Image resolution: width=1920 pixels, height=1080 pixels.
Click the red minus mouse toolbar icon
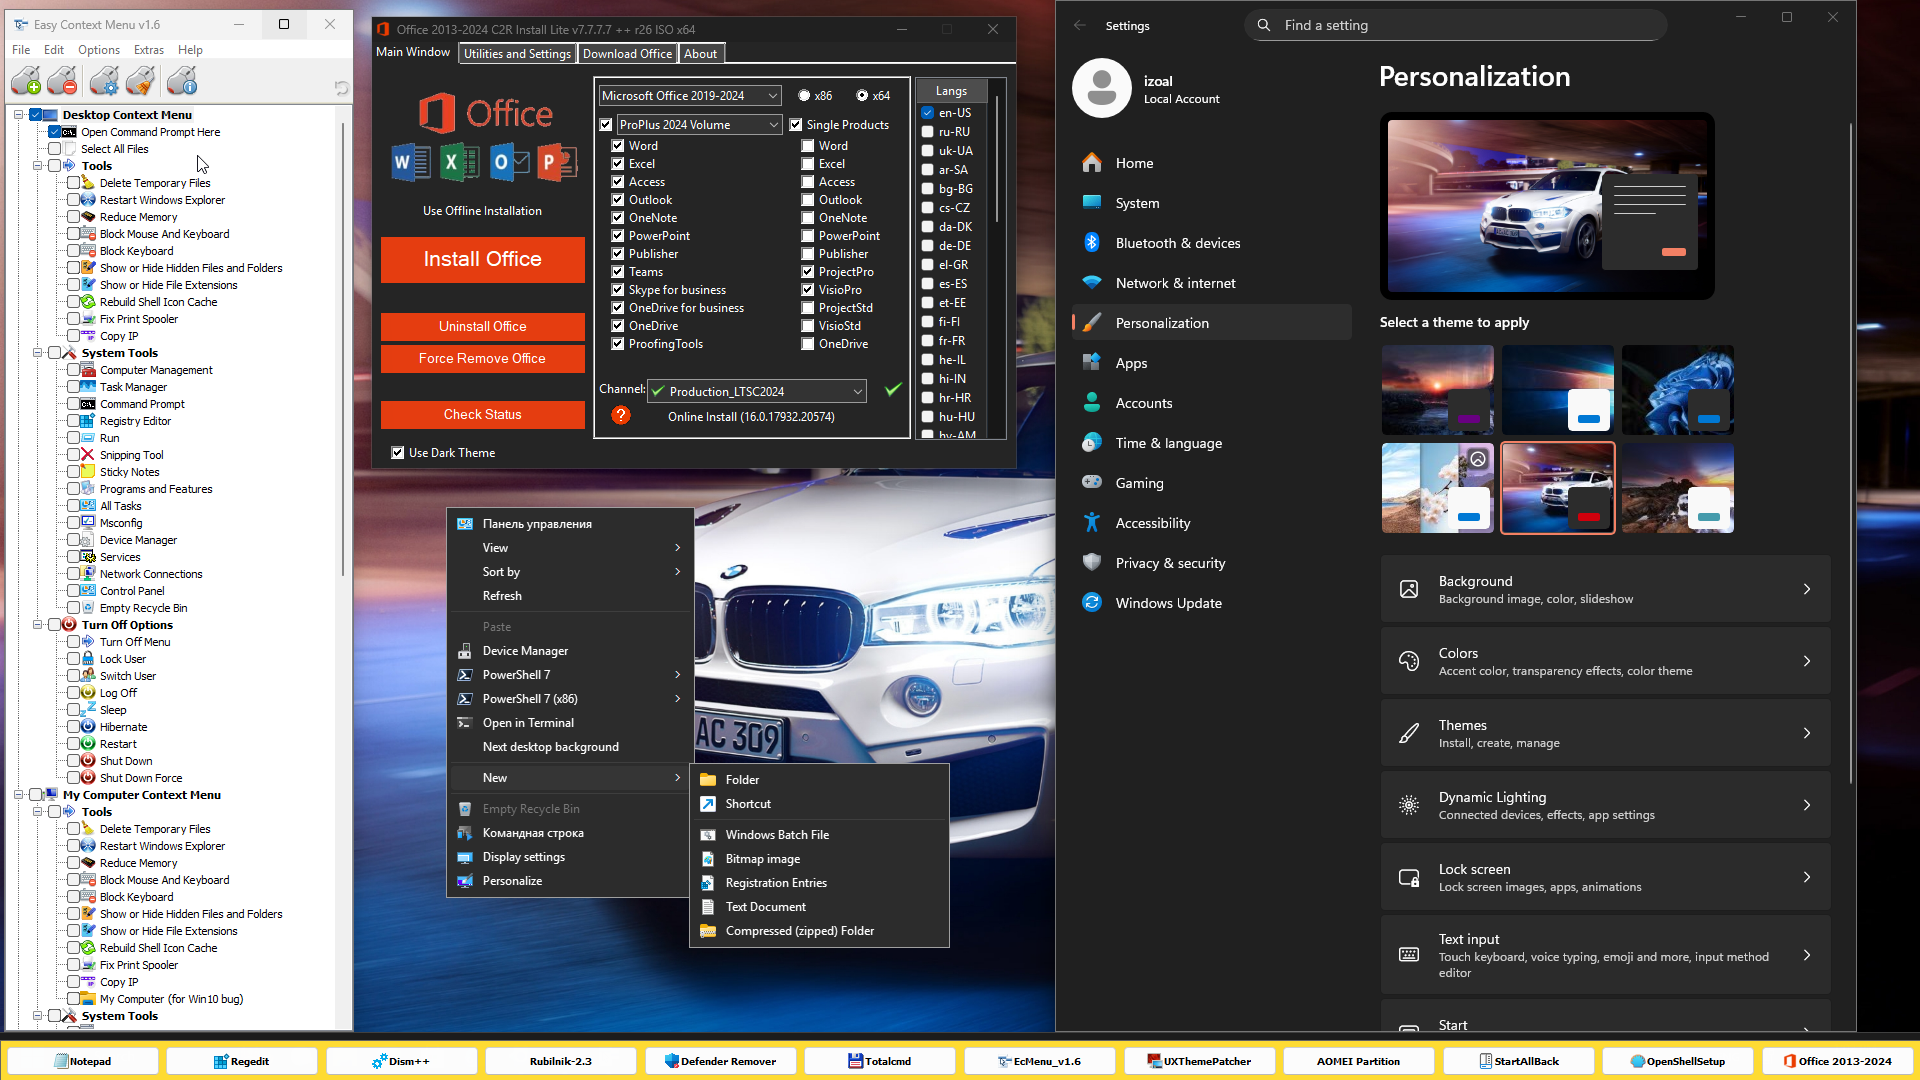pos(62,81)
